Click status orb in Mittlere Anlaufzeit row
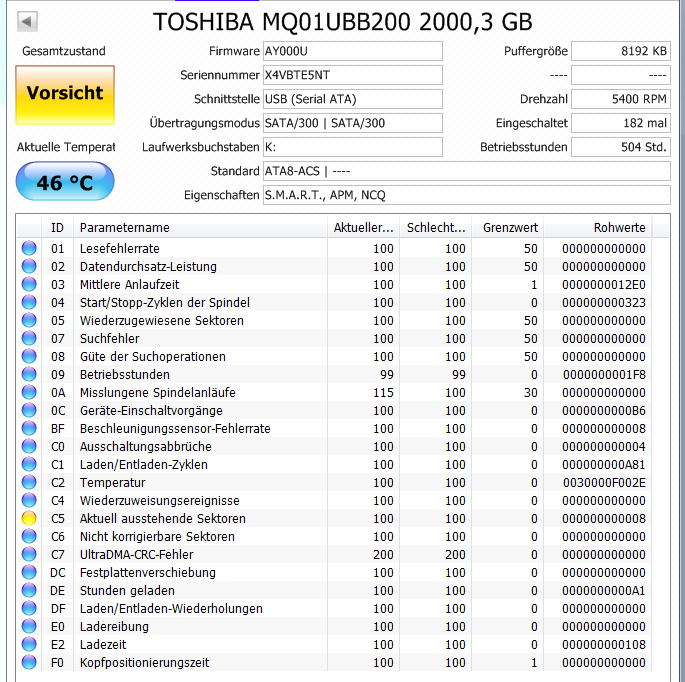The height and width of the screenshot is (682, 685). point(29,284)
